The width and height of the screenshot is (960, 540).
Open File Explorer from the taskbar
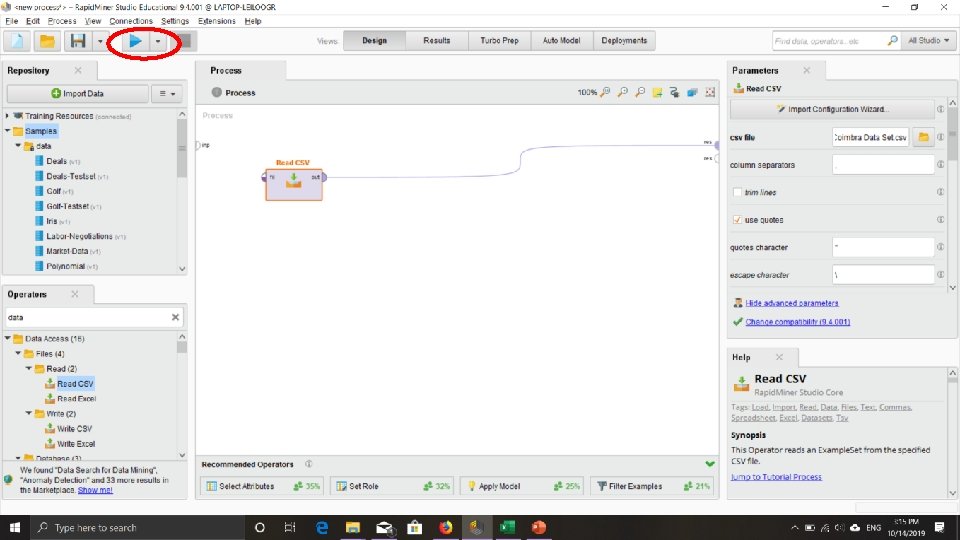pos(353,527)
